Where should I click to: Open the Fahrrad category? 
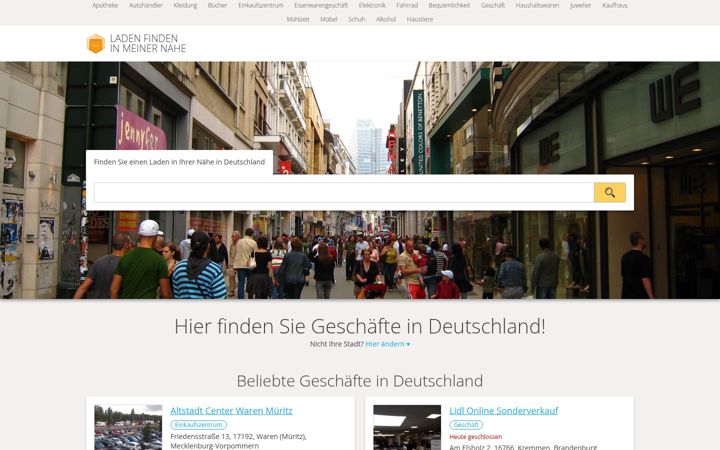pos(407,6)
